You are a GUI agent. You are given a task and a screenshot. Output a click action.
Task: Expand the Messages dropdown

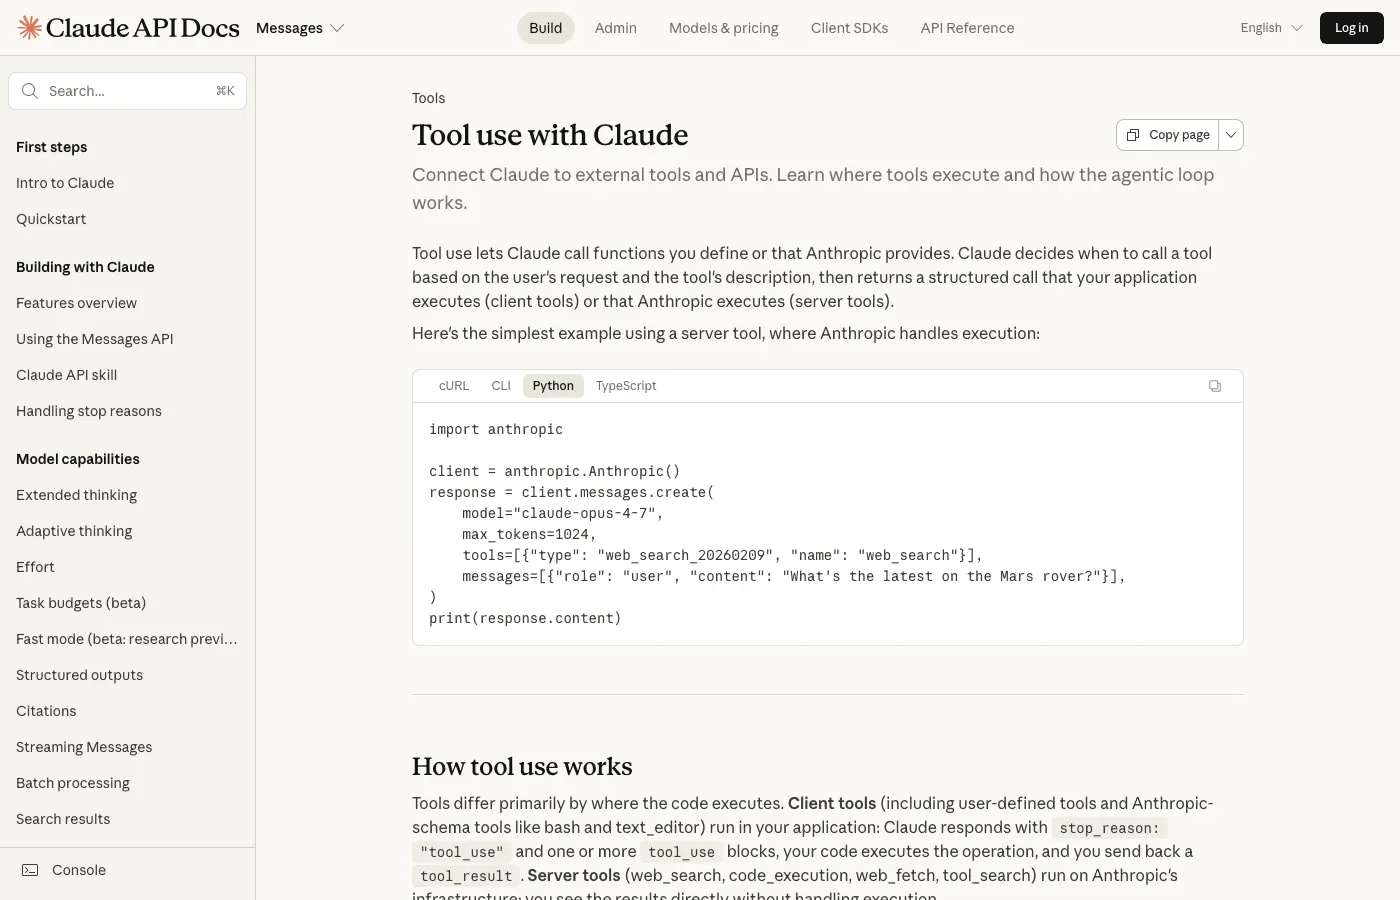coord(298,28)
